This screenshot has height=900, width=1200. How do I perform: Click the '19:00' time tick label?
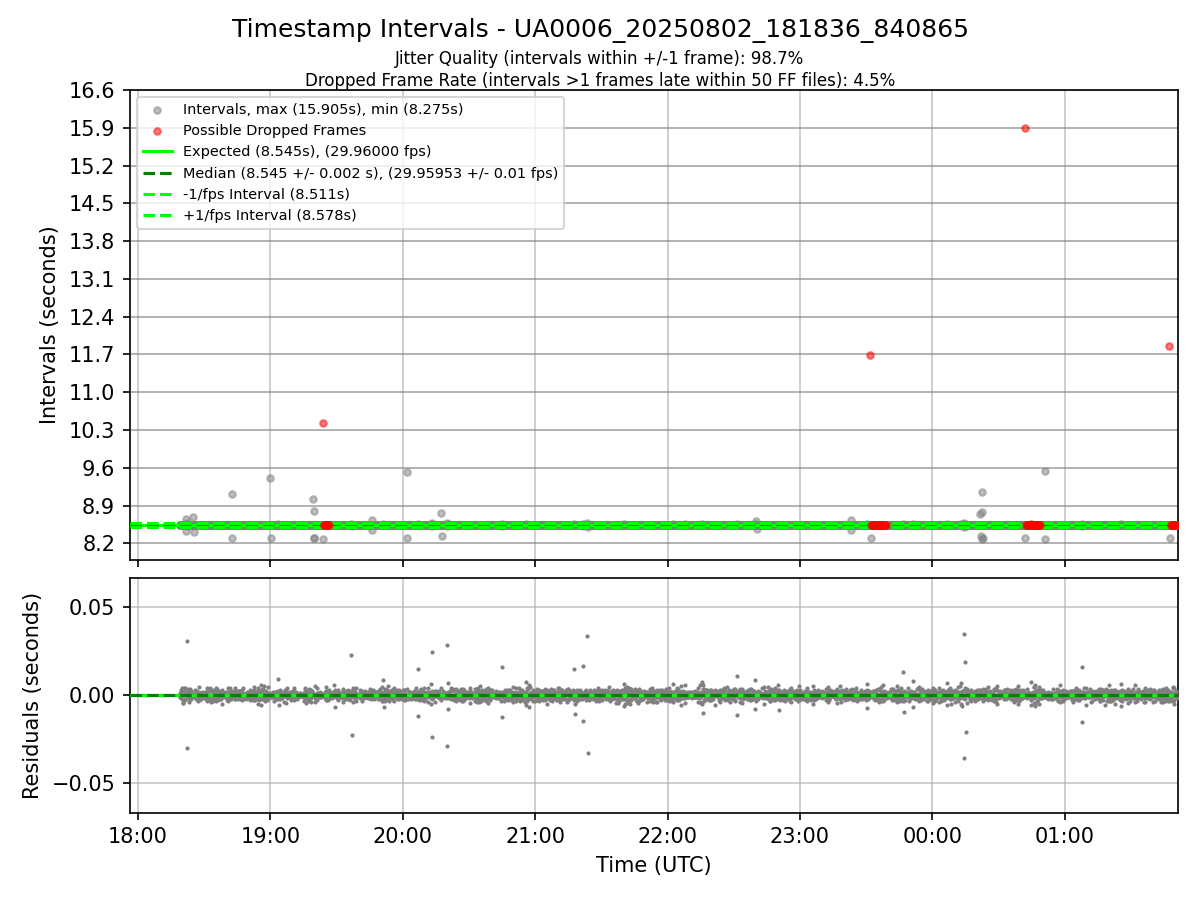[x=270, y=834]
